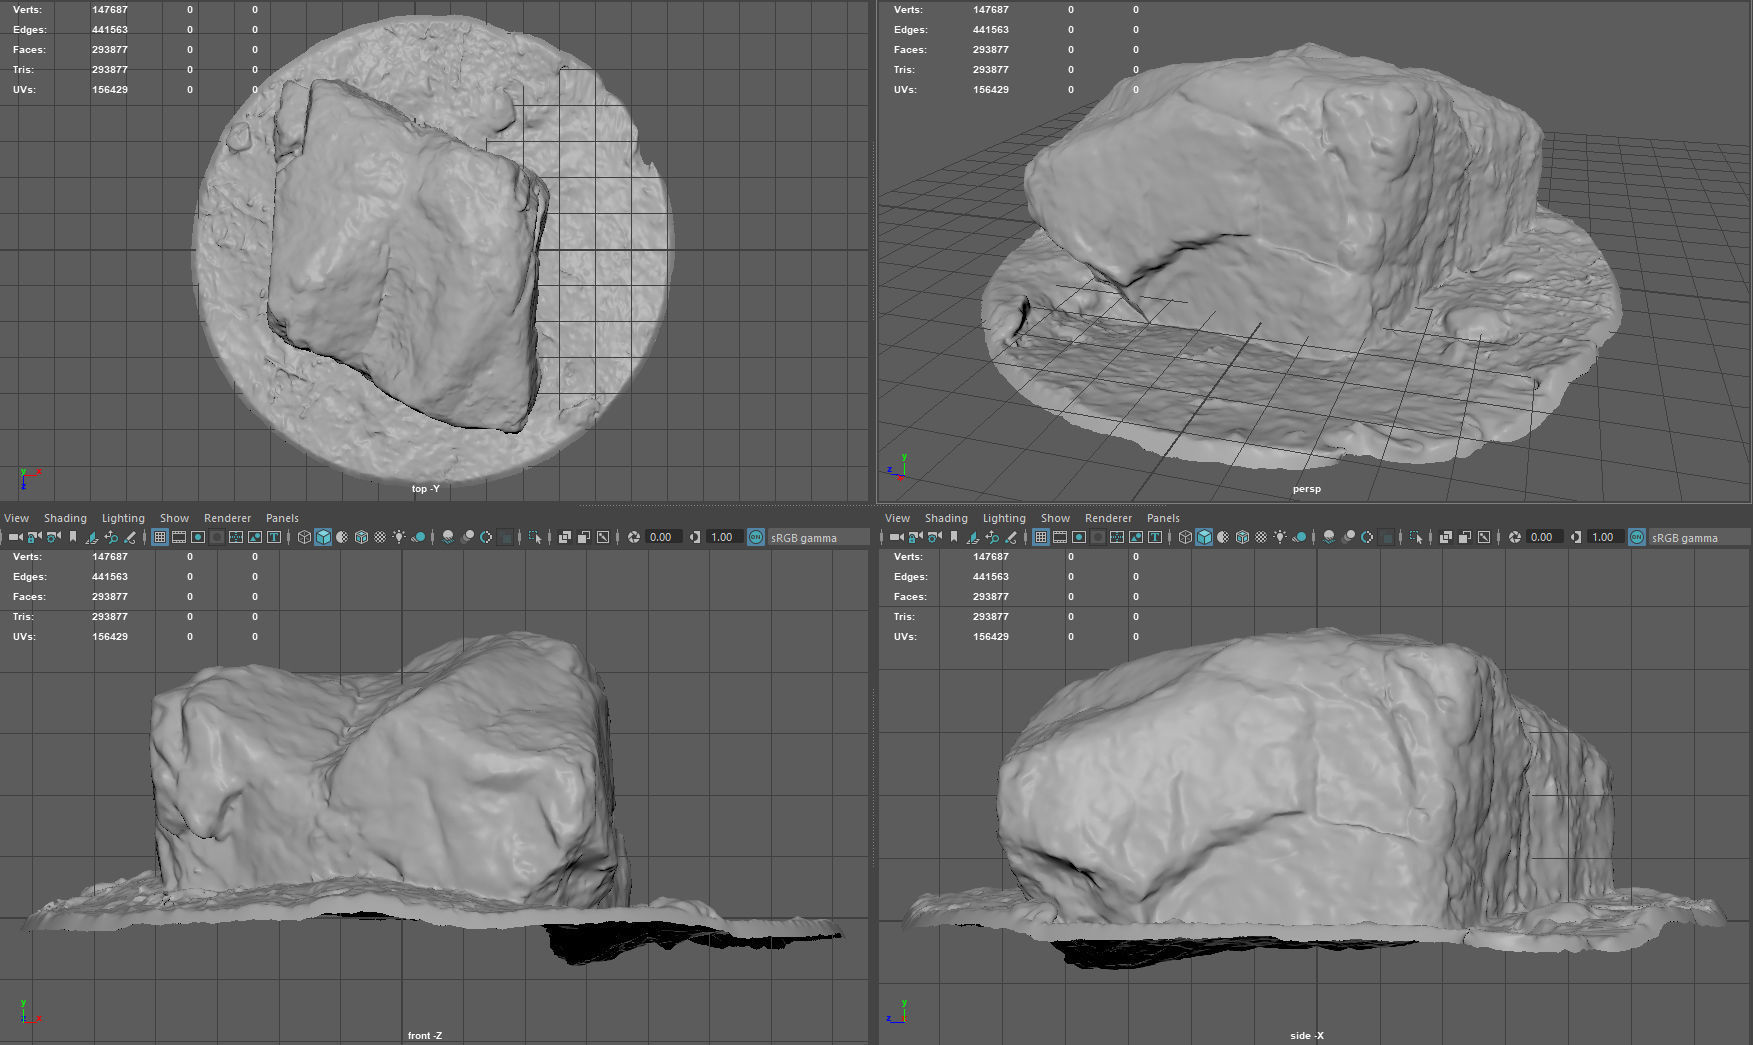1753x1045 pixels.
Task: Click Lock Camera icon in front view toolbar
Action: click(x=34, y=537)
